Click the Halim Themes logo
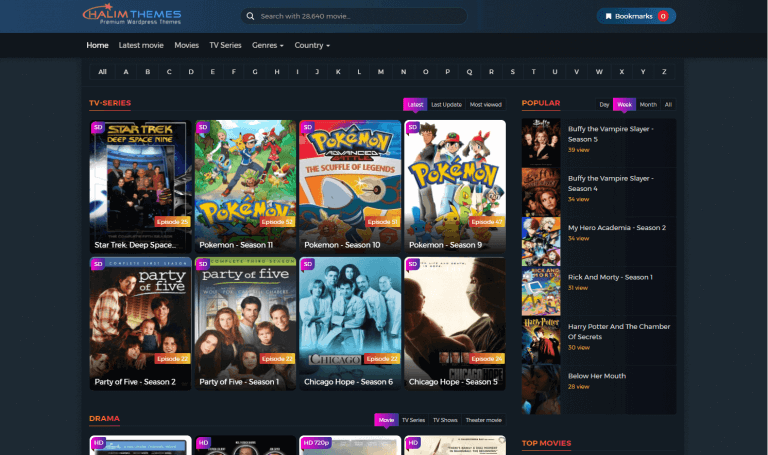The image size is (768, 455). click(132, 14)
